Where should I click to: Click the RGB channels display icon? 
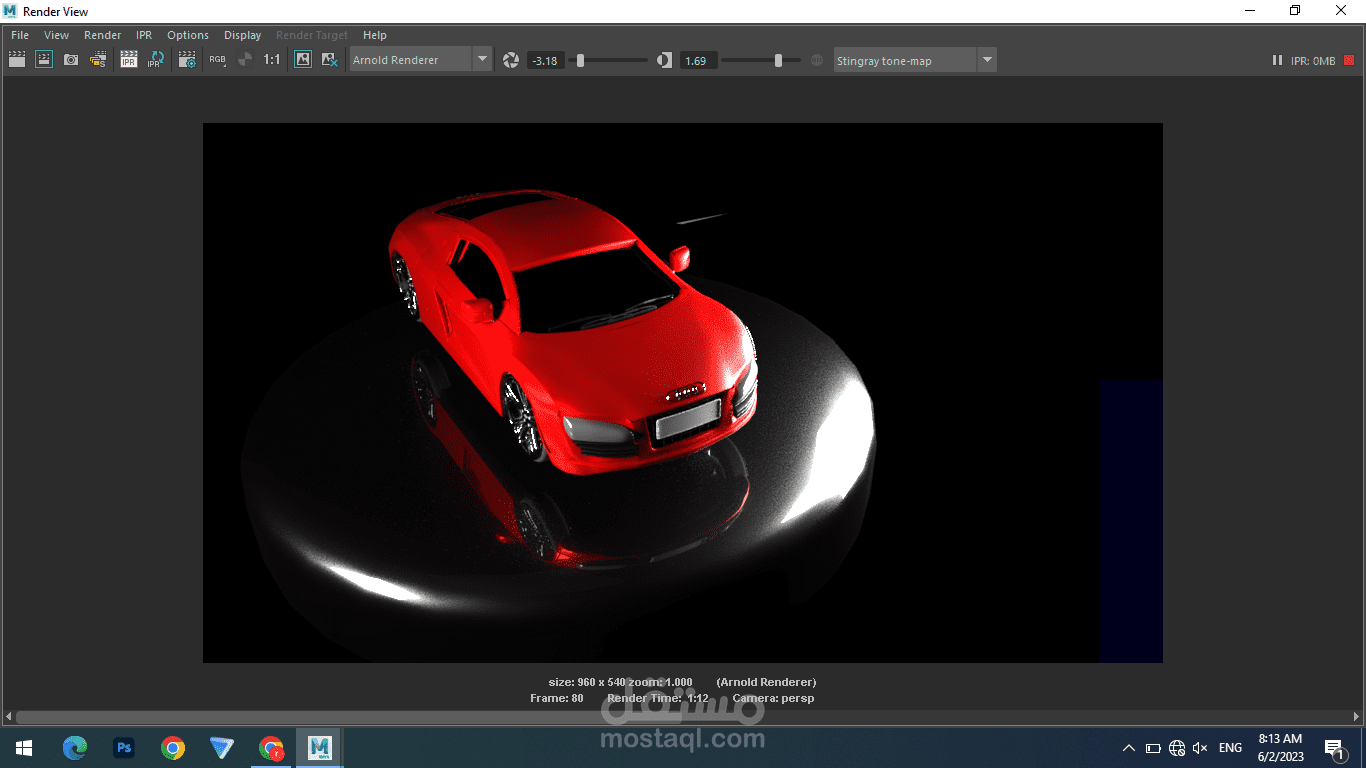tap(218, 60)
